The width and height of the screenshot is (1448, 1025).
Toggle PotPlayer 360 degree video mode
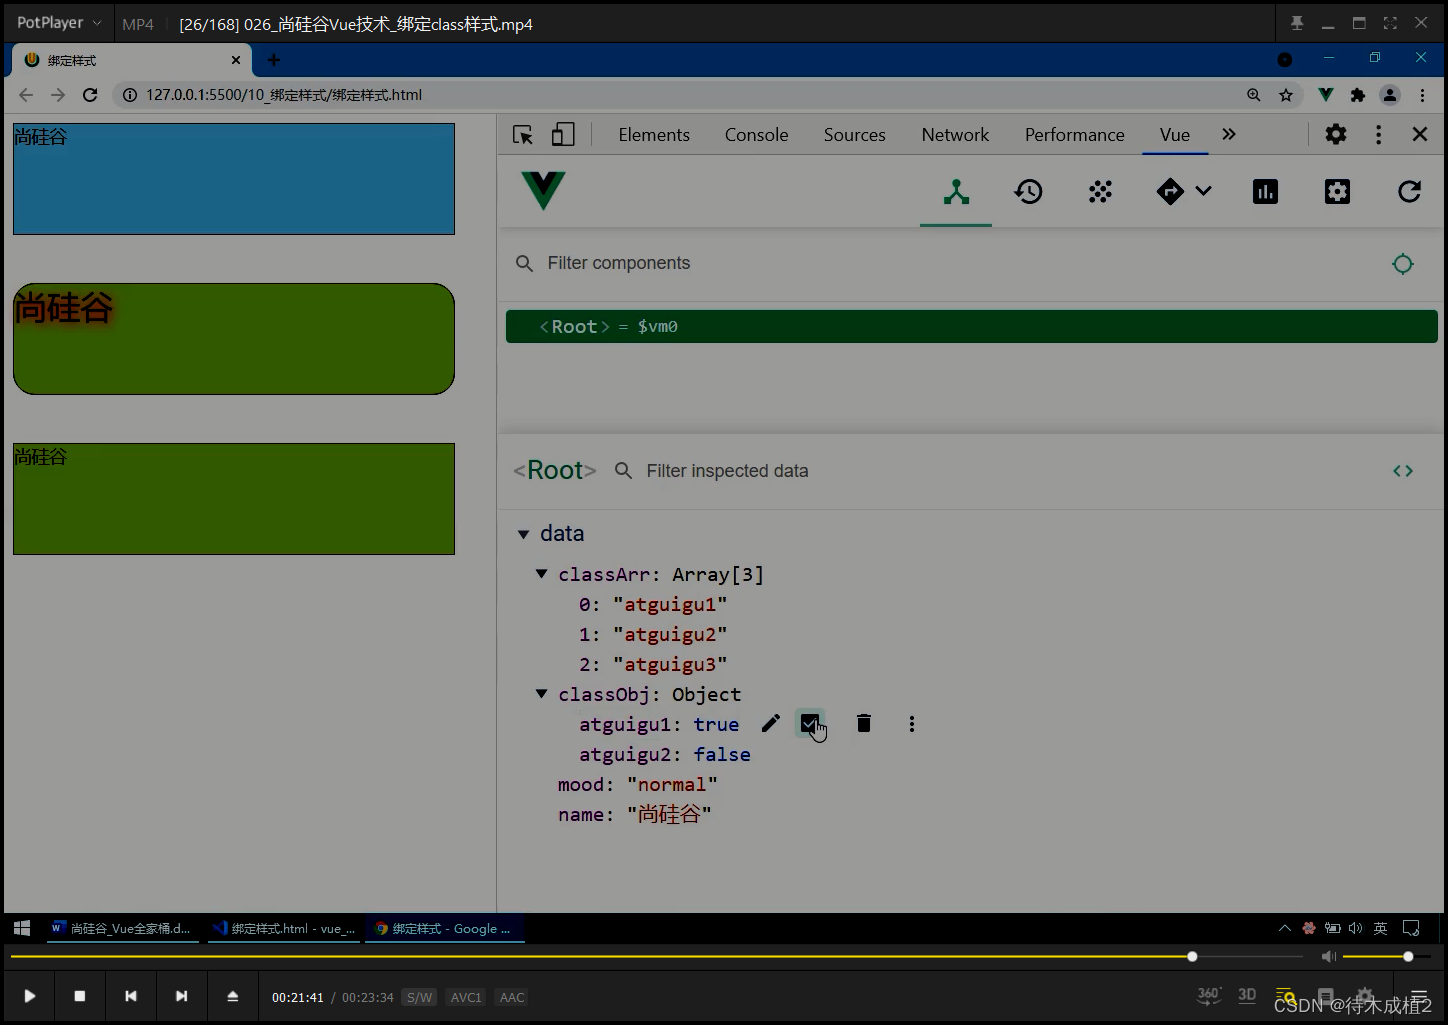point(1209,995)
